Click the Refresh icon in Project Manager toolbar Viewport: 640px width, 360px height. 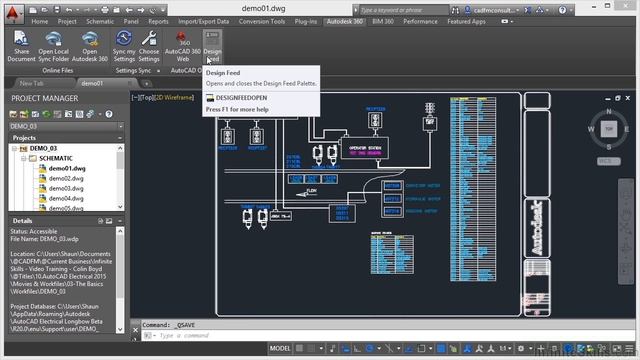tap(46, 114)
